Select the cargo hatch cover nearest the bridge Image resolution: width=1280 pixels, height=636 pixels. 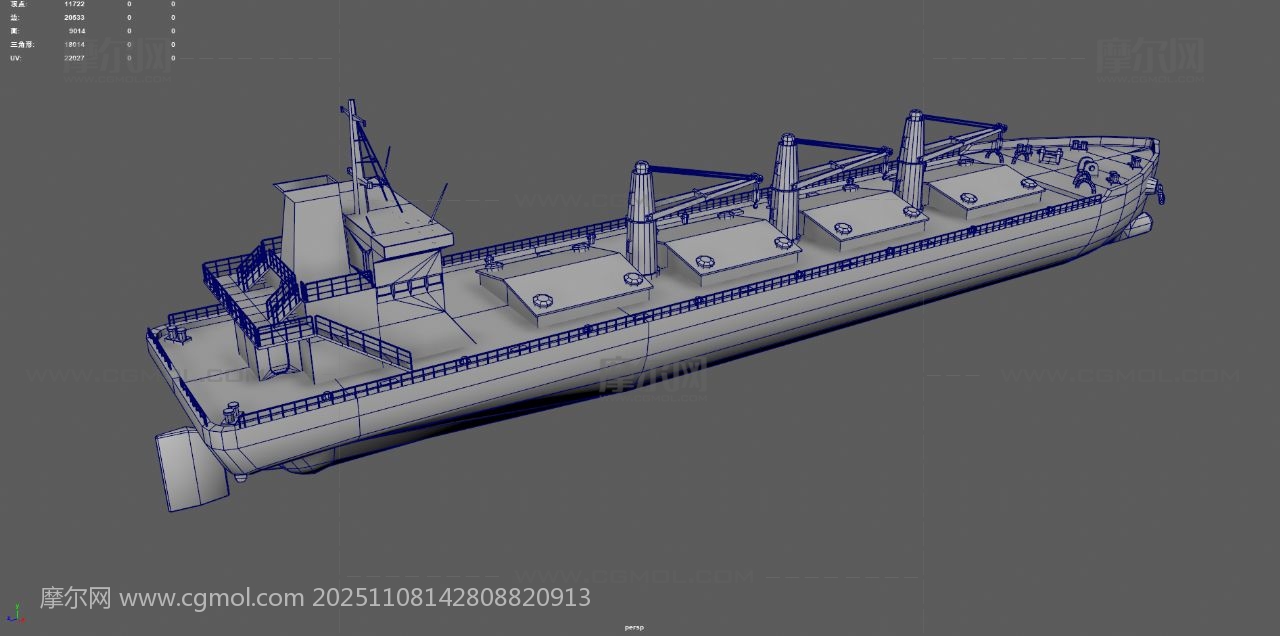pos(565,283)
